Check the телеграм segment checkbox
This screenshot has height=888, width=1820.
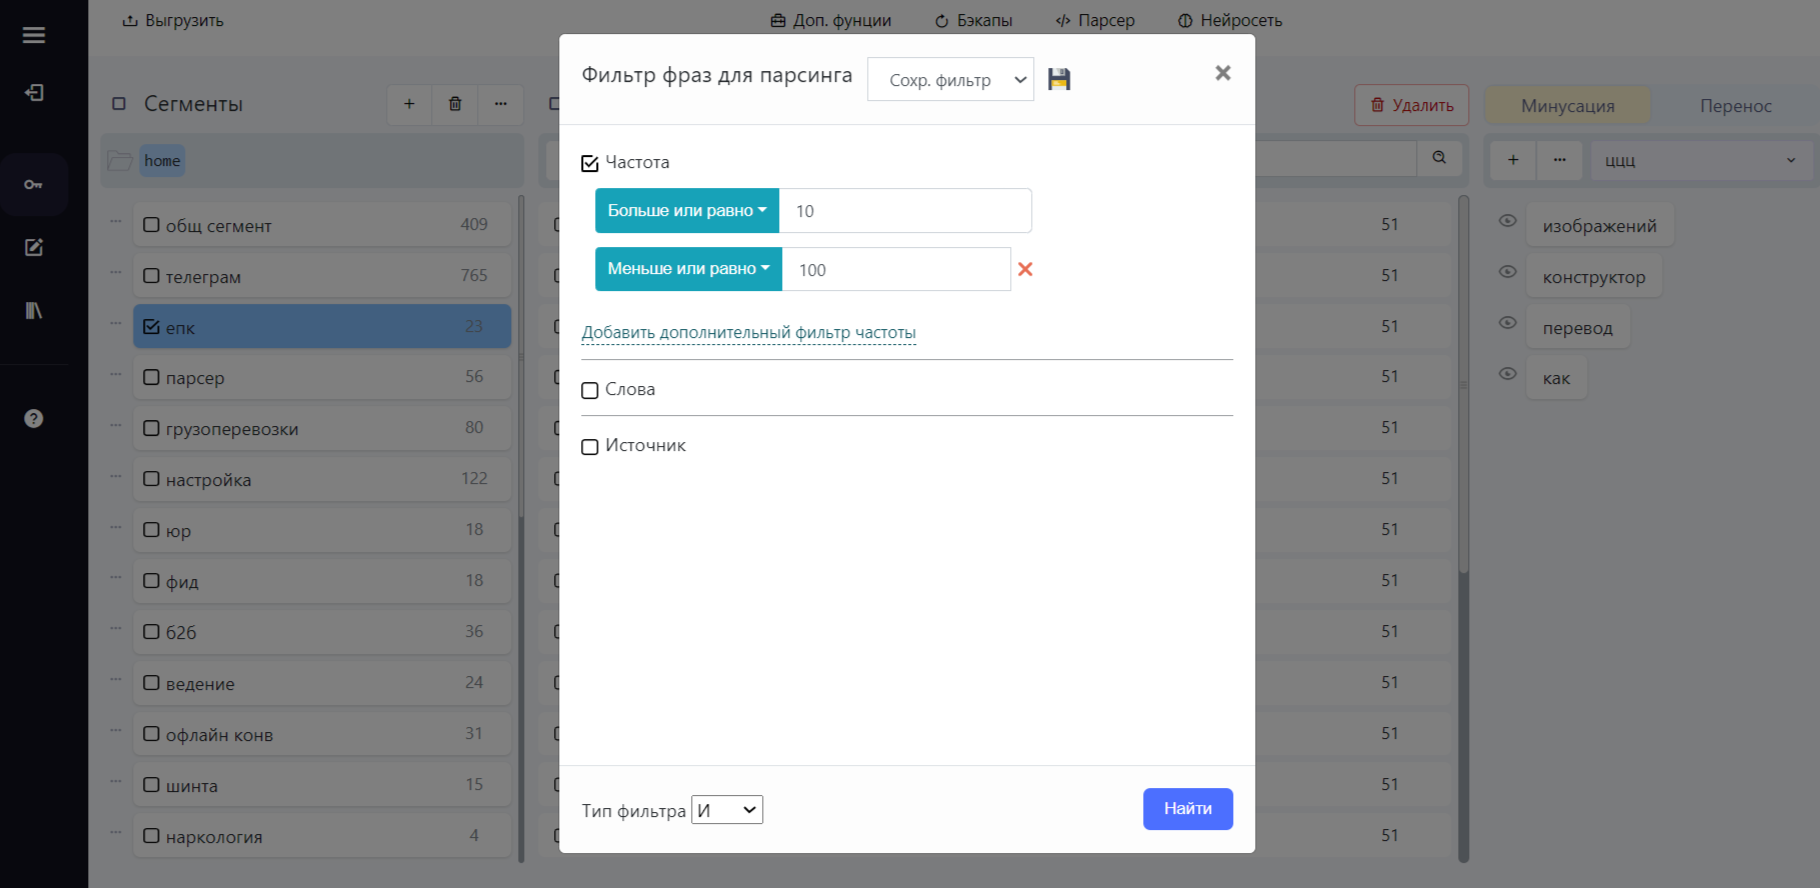coord(151,276)
